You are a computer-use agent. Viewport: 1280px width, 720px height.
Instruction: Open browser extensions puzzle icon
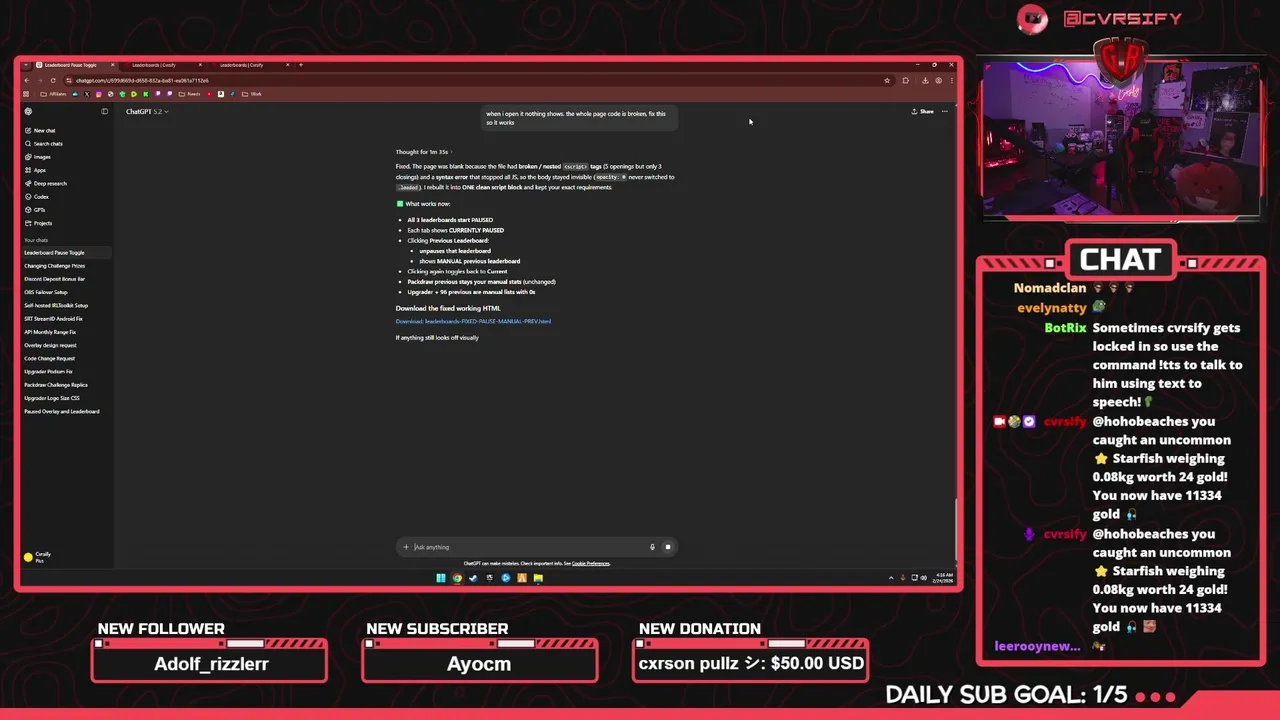pyautogui.click(x=905, y=80)
